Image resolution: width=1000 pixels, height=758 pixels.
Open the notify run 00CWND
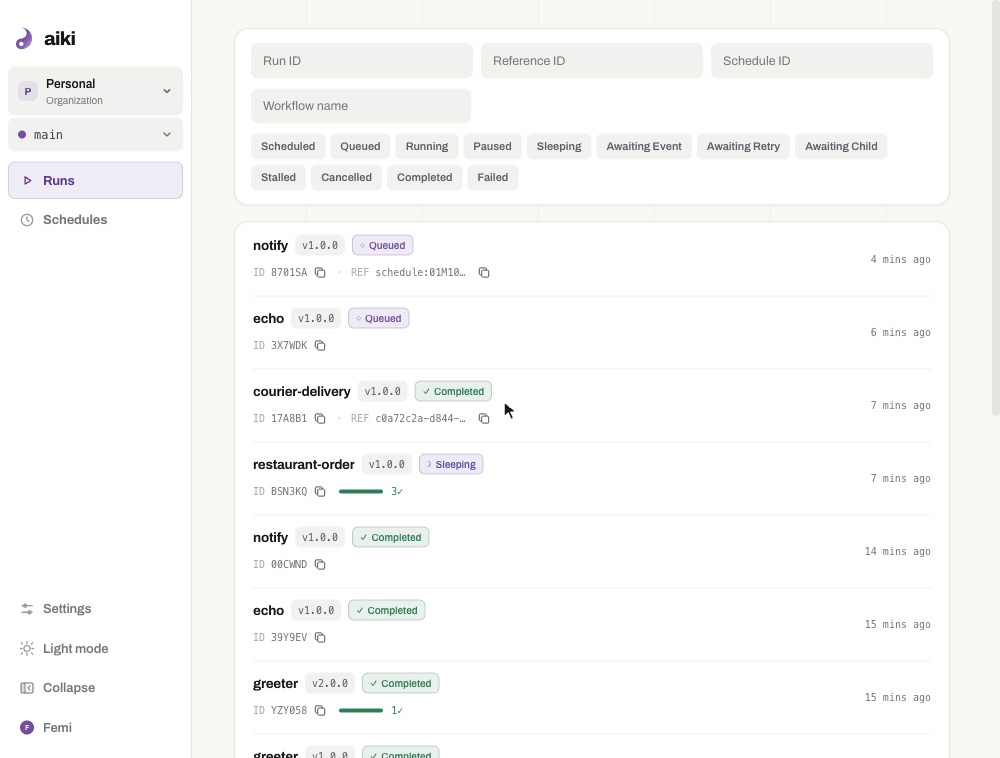[x=592, y=551]
